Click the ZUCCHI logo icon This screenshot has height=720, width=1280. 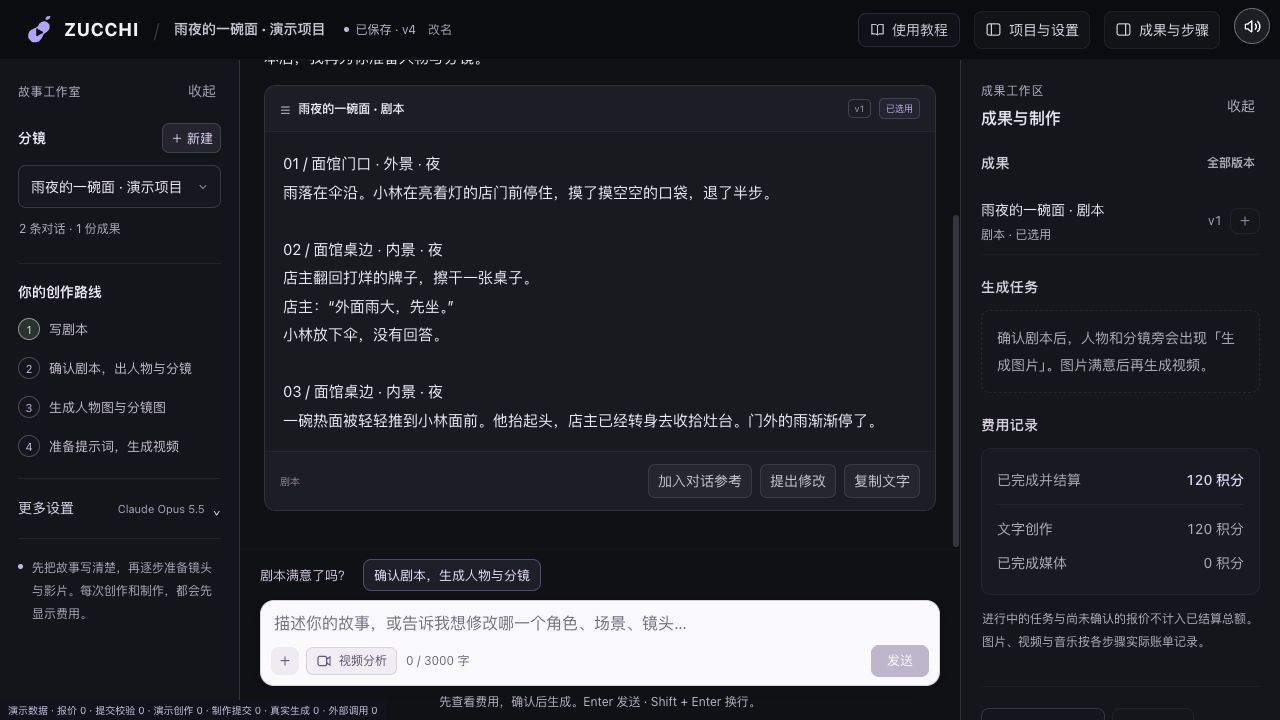(39, 29)
